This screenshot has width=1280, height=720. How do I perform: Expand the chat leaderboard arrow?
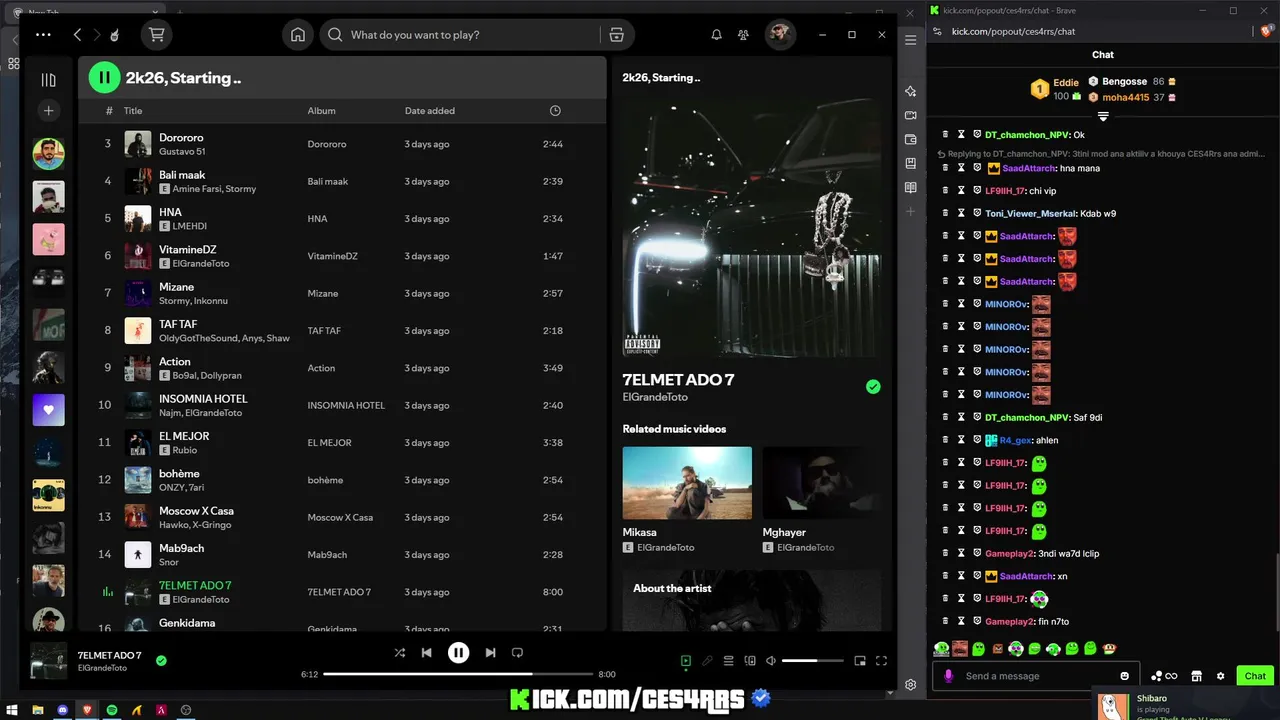click(1103, 117)
